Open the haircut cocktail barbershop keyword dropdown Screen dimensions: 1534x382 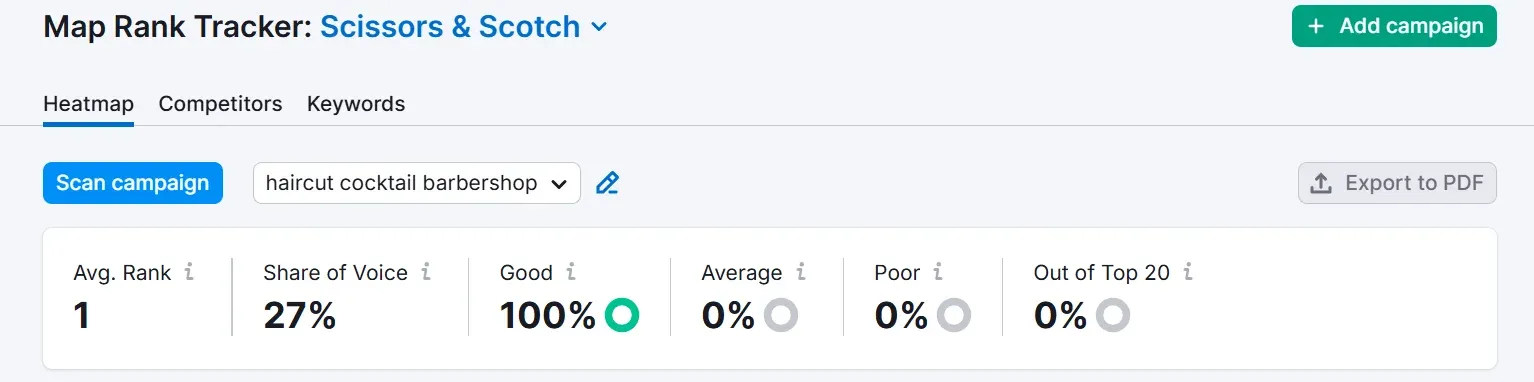(417, 183)
